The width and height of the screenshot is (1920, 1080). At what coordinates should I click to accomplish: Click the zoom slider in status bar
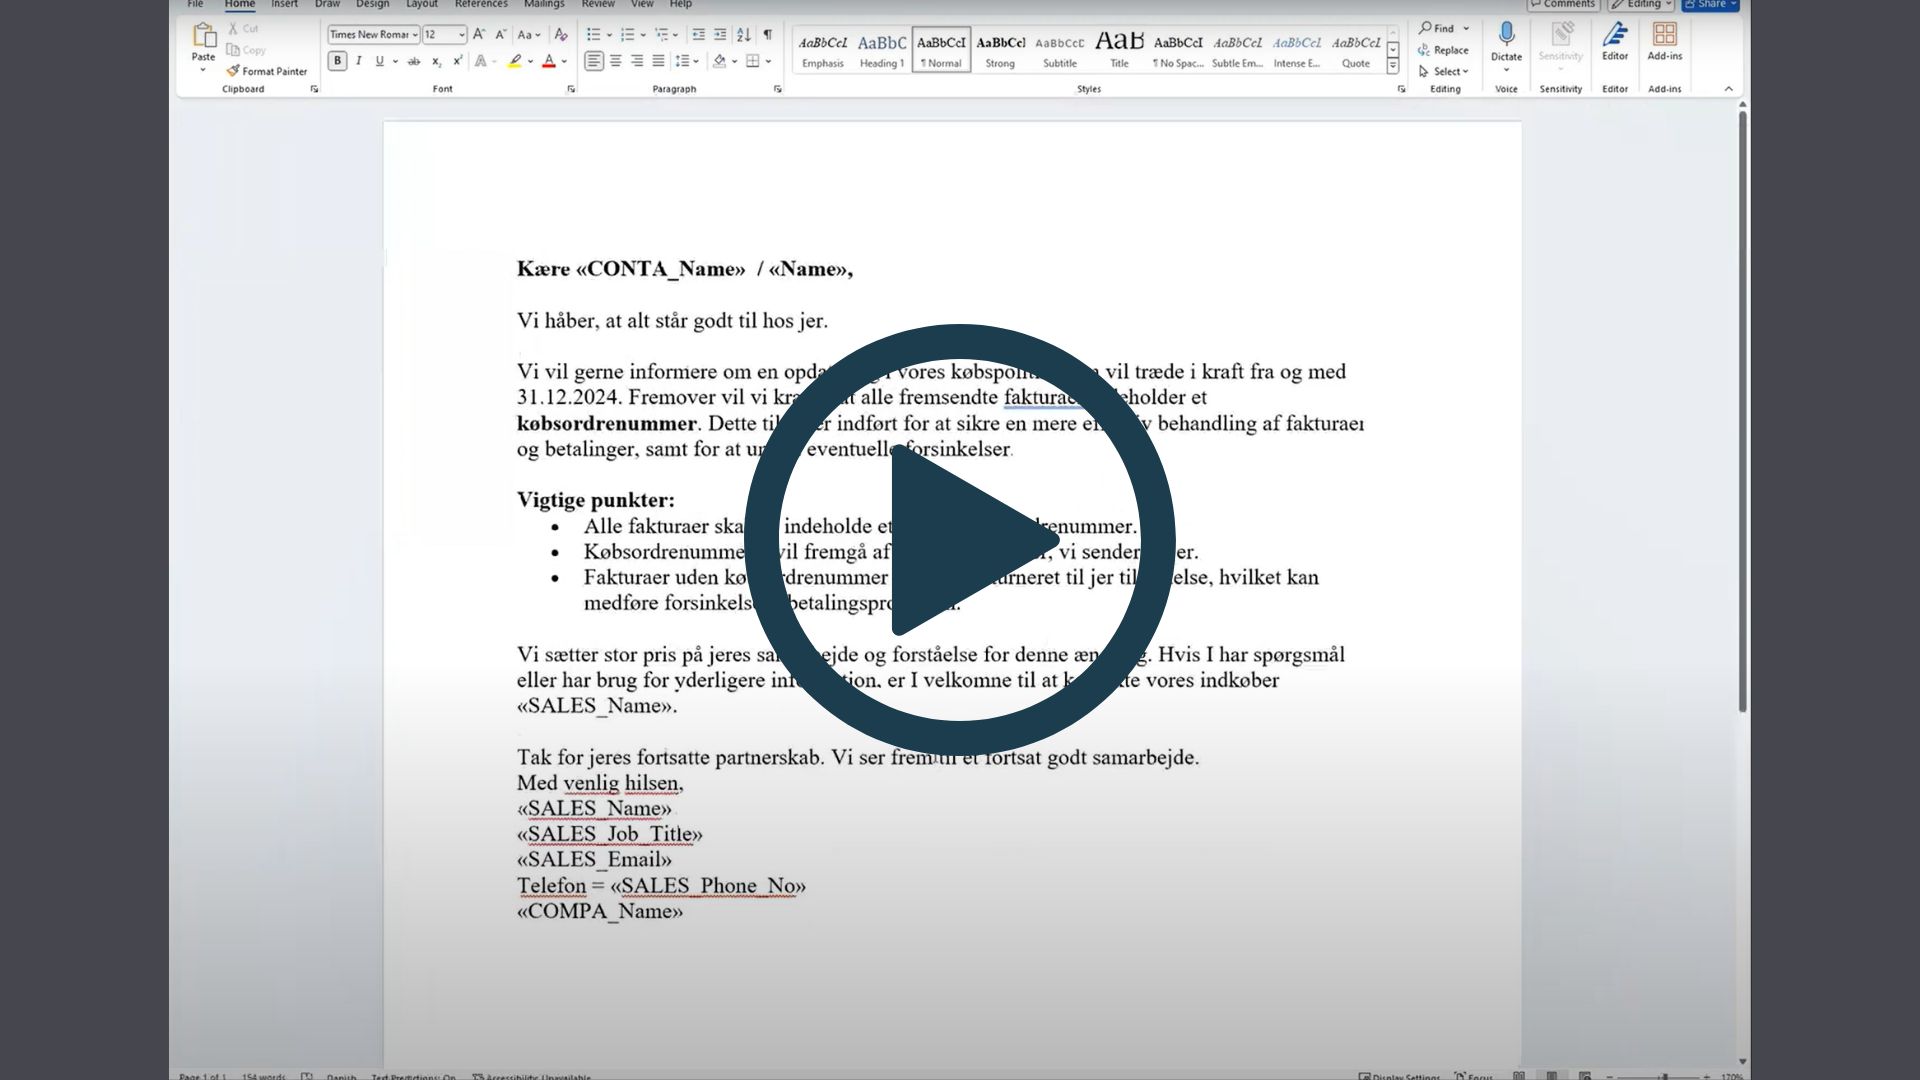click(1665, 1077)
